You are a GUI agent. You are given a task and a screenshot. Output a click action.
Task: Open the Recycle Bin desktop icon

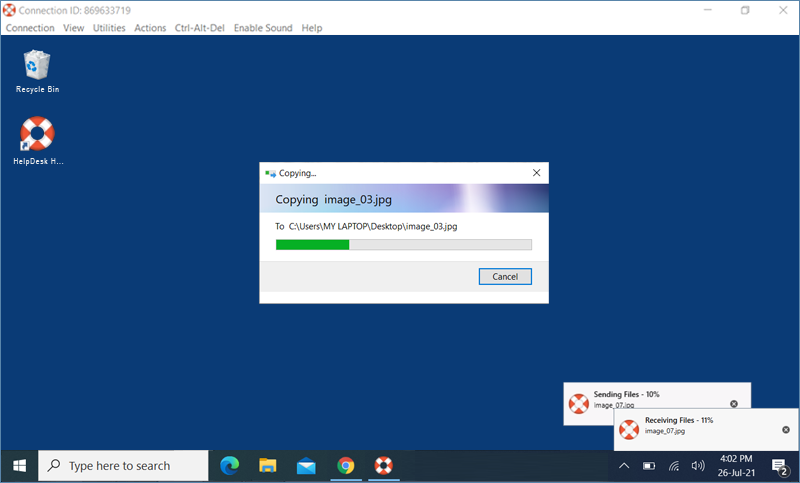pos(37,67)
